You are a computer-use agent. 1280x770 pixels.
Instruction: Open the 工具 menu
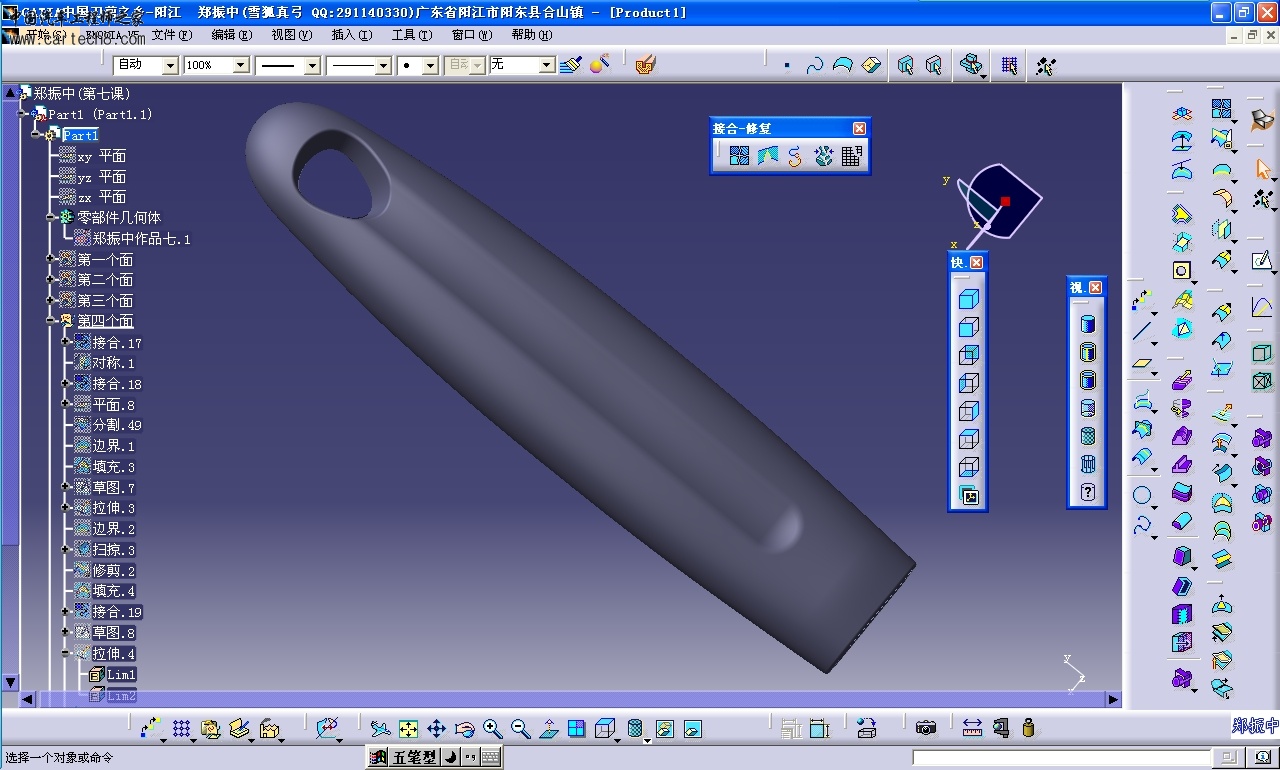coord(412,35)
